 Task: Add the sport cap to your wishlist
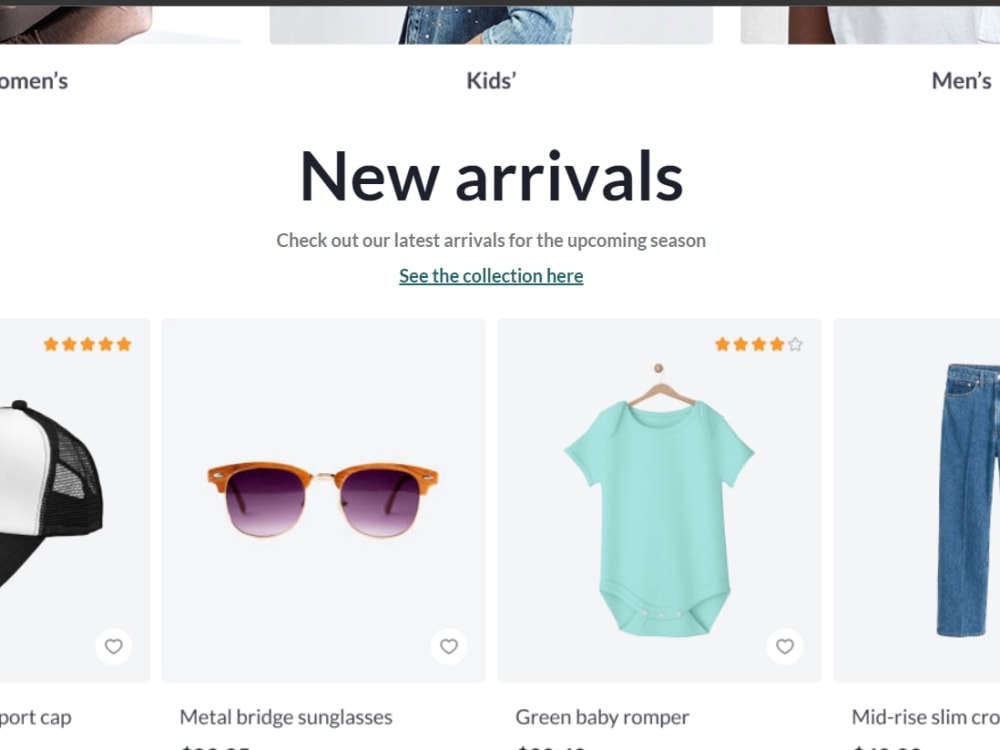[x=113, y=647]
